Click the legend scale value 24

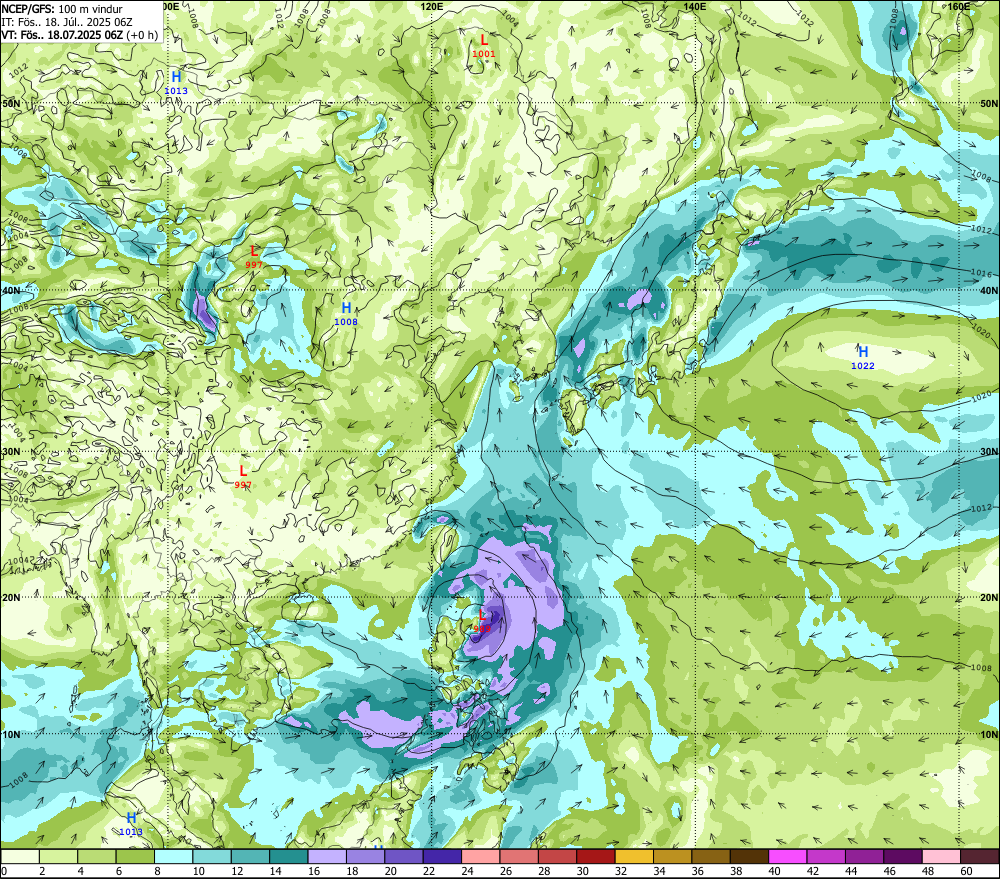click(x=467, y=871)
